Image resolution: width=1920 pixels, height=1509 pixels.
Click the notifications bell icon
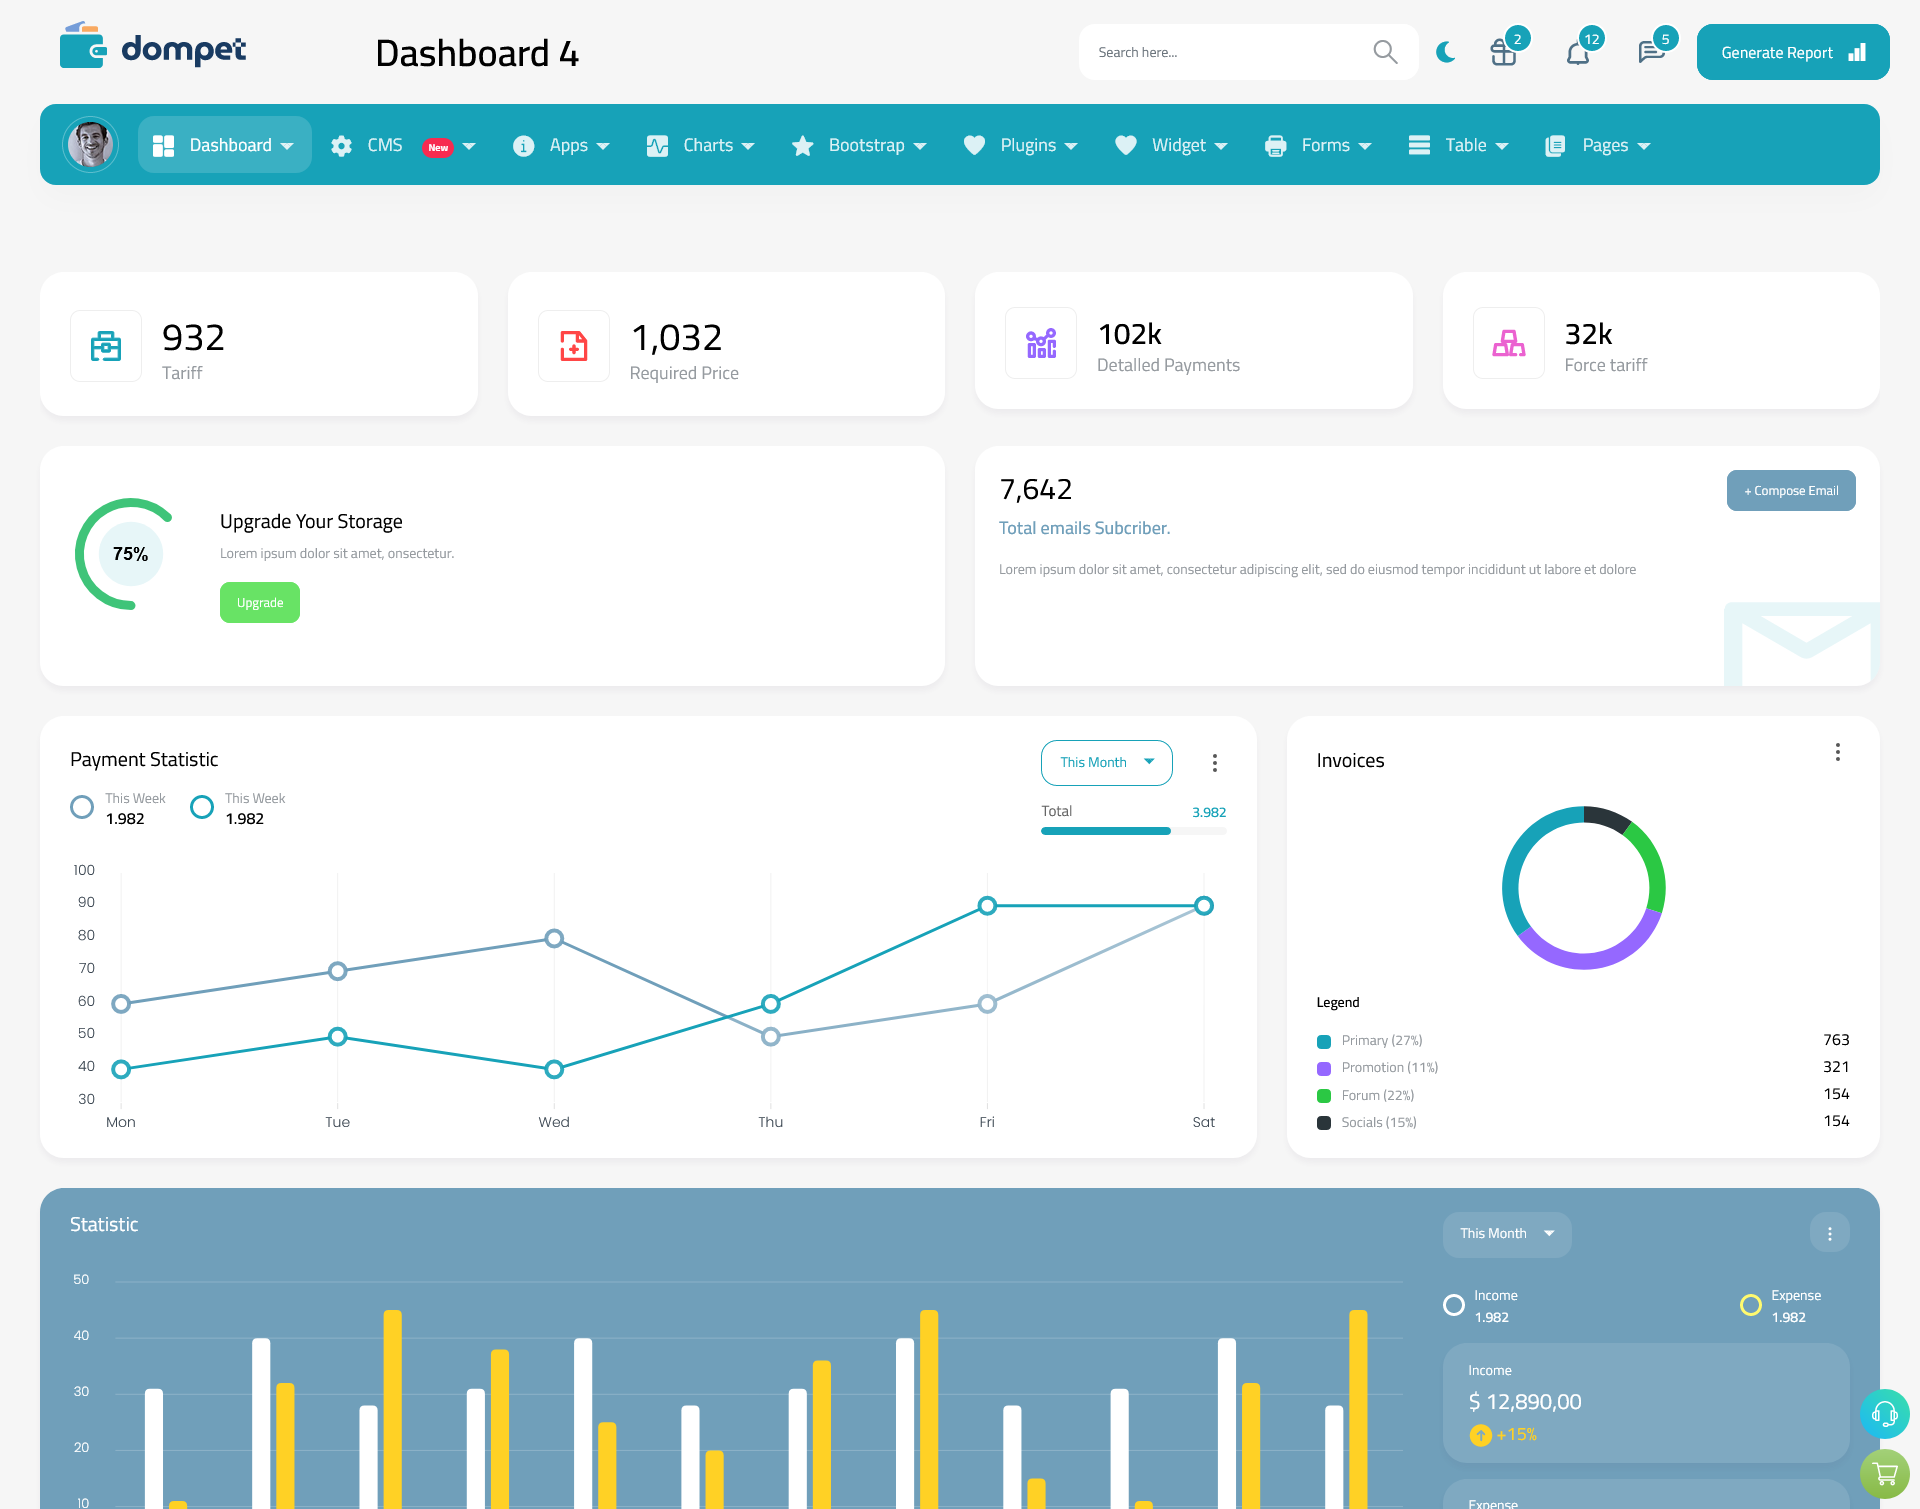pos(1577,51)
